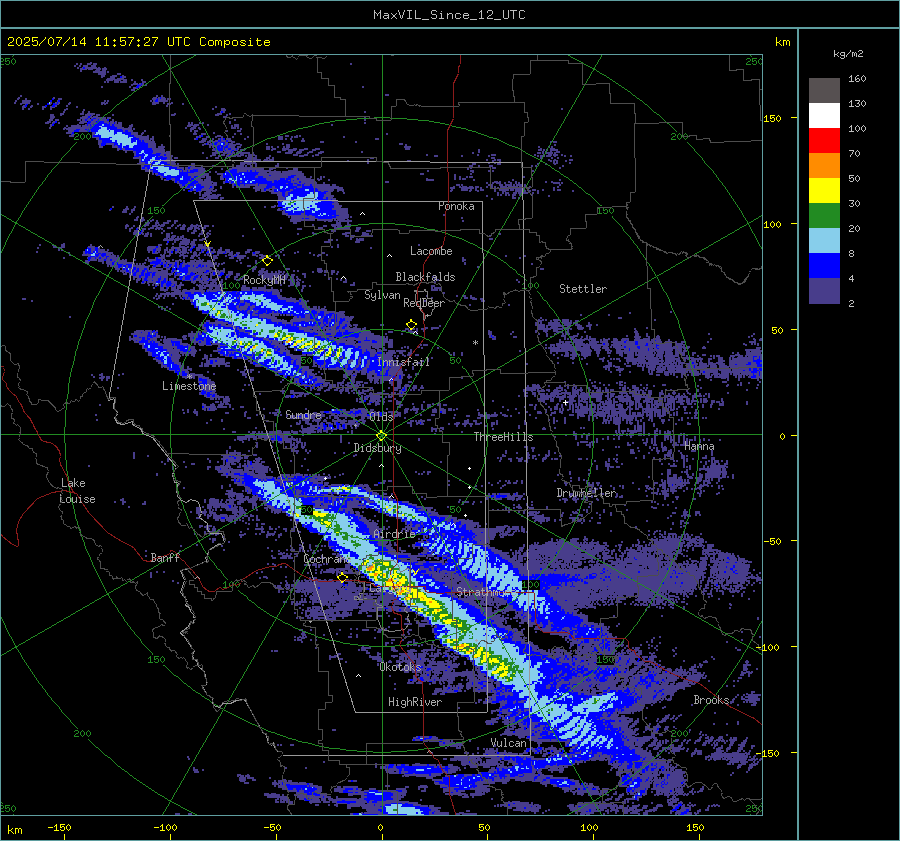
Task: Click the white caret marker left of Ponoka
Action: point(362,214)
